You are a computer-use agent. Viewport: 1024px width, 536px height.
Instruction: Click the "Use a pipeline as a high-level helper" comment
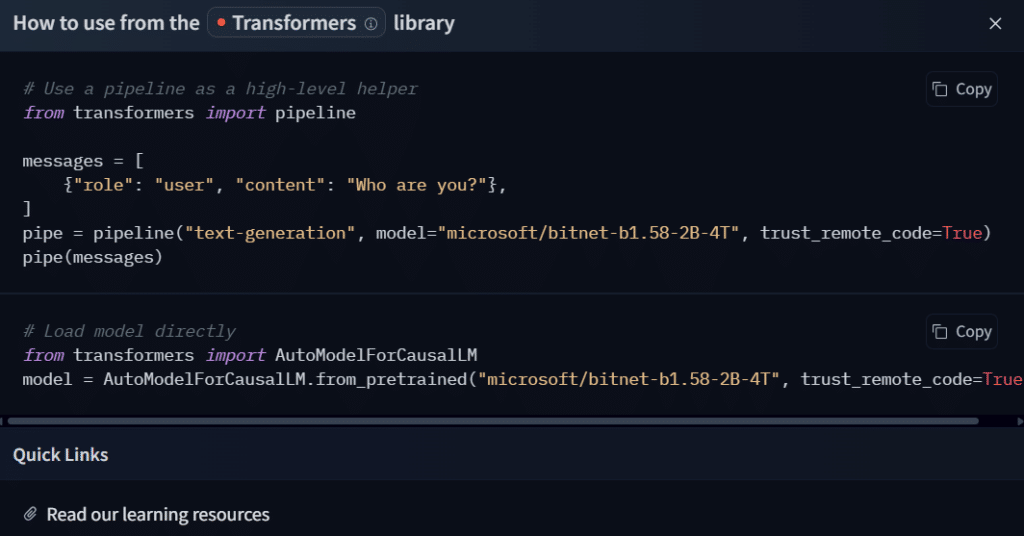pos(220,89)
